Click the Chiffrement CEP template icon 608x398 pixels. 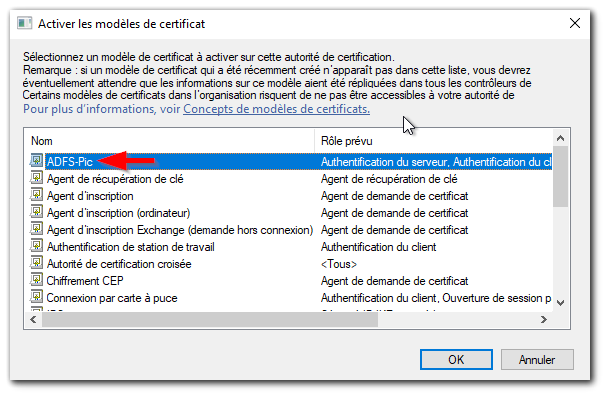coord(36,280)
